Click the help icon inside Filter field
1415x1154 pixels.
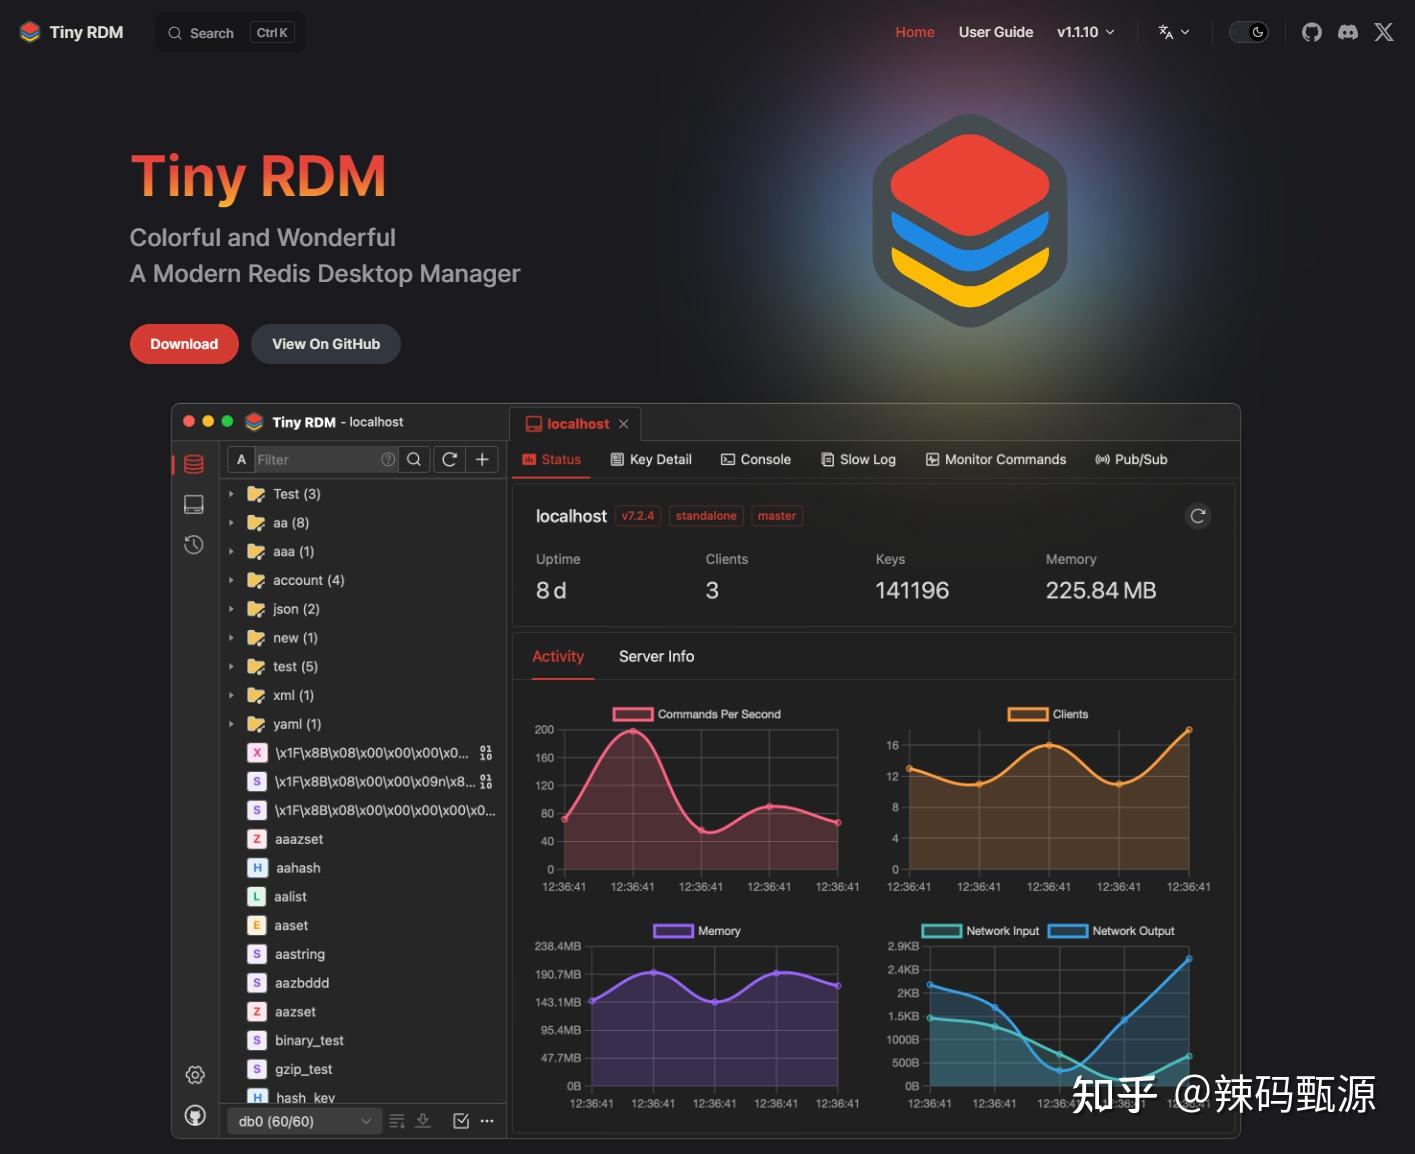[x=388, y=459]
